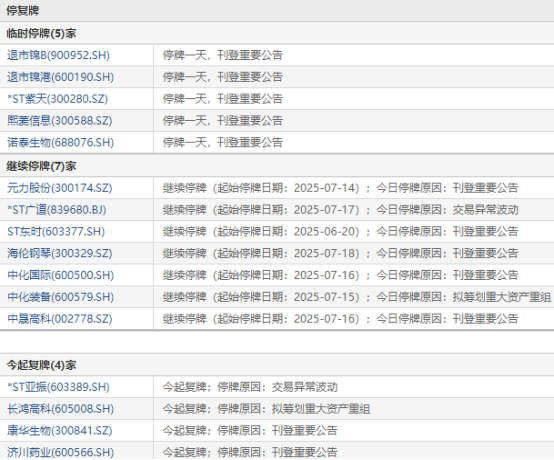
Task: Open 中化装备(600579.SH) stock page
Action: (60, 297)
